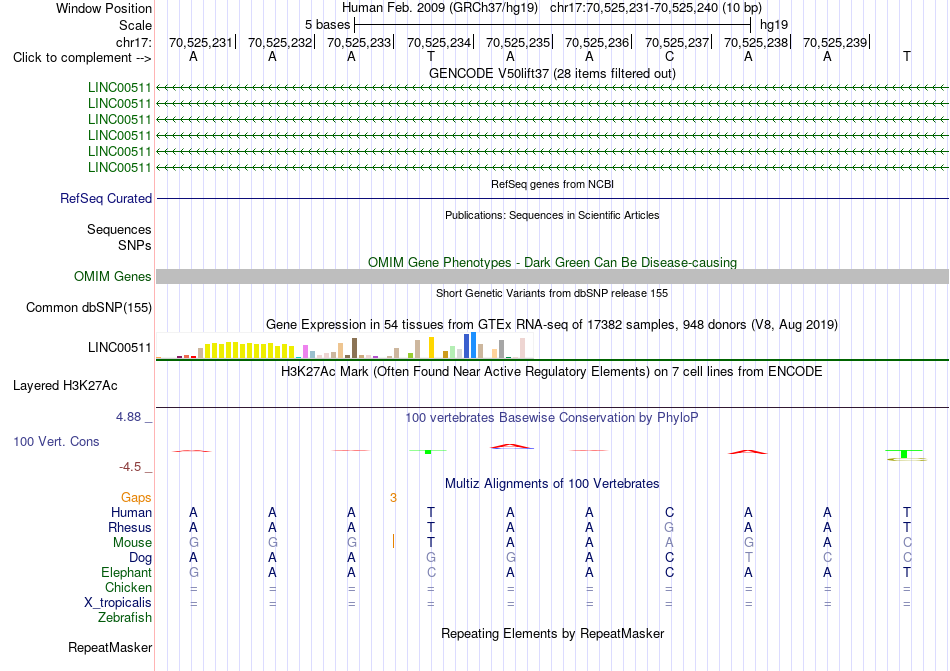Image resolution: width=950 pixels, height=671 pixels.
Task: Click the 100 Vert. Cons track label
Action: [56, 441]
